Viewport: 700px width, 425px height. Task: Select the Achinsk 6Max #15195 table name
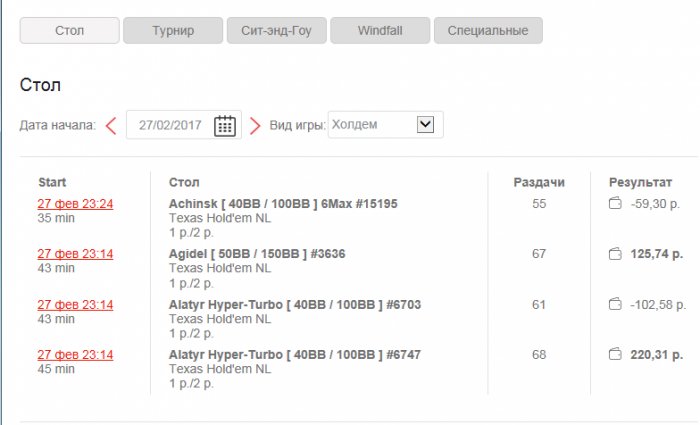283,204
